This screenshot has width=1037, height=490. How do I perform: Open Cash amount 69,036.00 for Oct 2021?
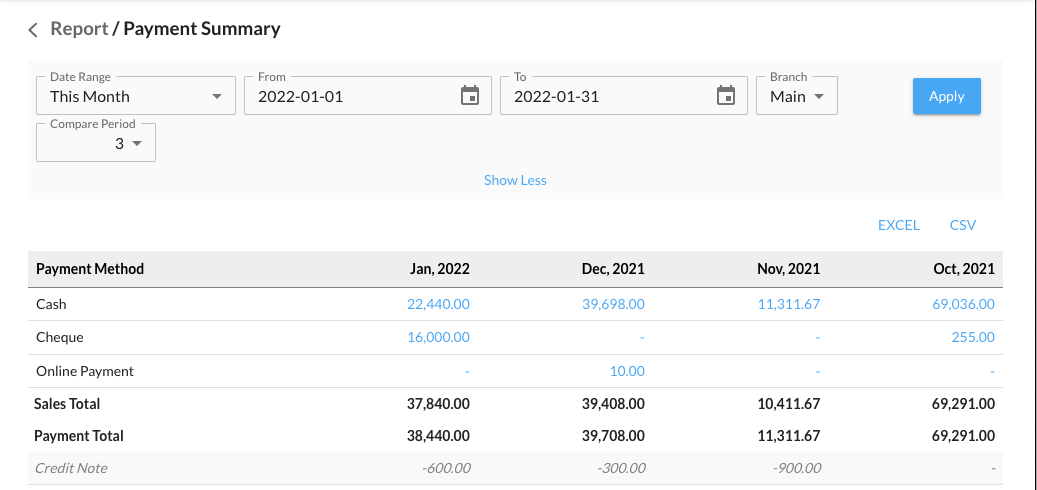[x=963, y=304]
